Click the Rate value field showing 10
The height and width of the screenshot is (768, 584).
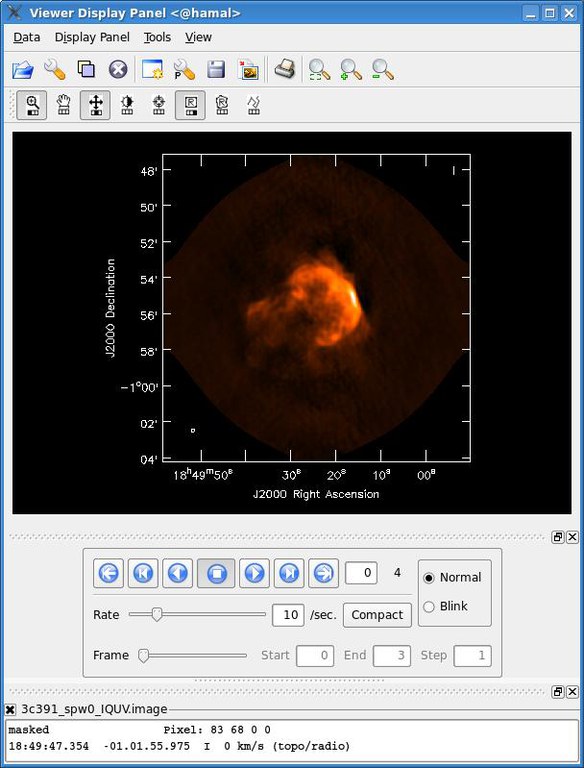pos(288,615)
